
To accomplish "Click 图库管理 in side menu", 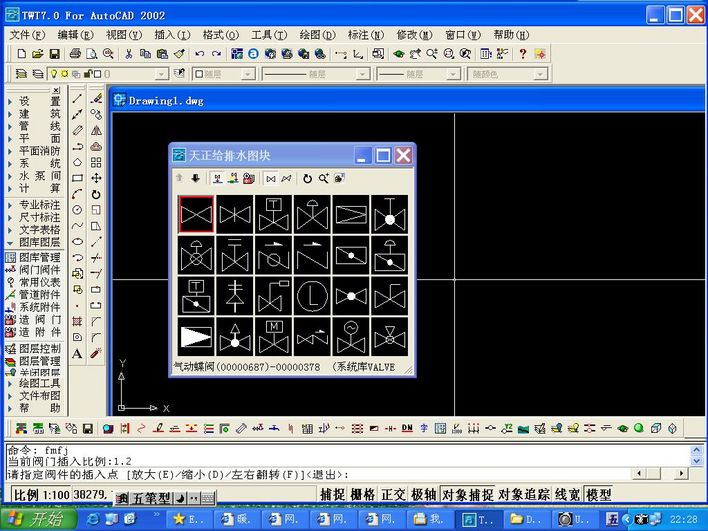I will 33,257.
